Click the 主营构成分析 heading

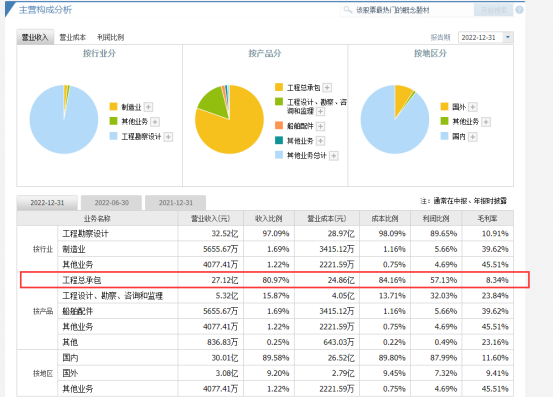pos(45,10)
